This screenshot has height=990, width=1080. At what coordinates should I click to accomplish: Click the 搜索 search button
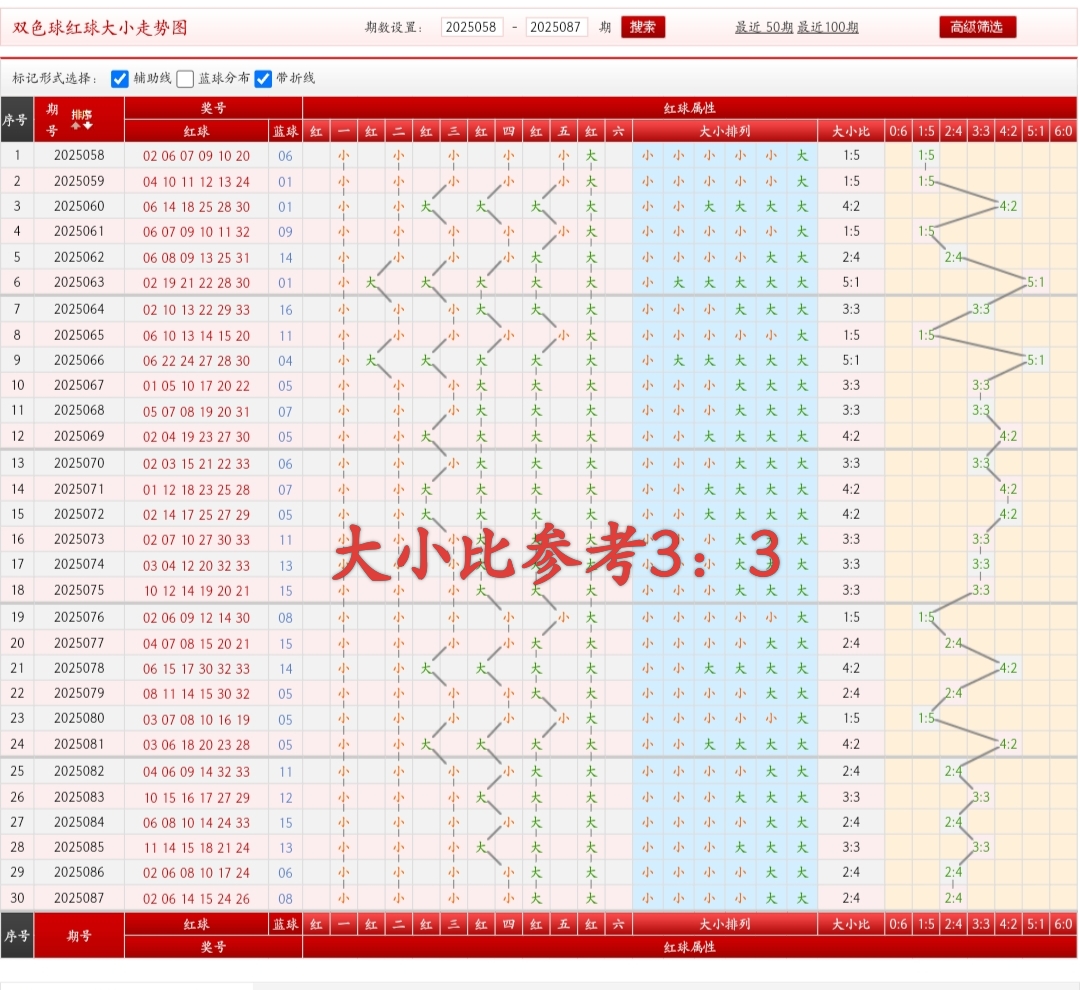point(643,28)
